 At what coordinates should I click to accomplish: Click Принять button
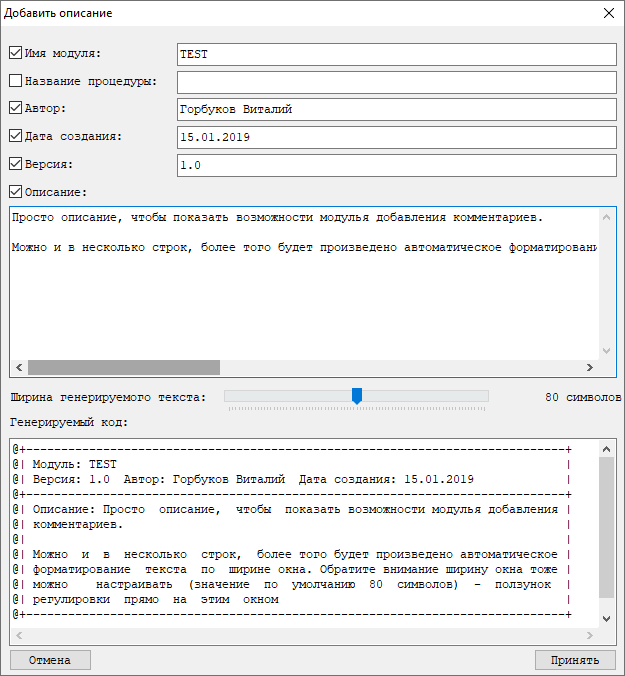[x=575, y=660]
